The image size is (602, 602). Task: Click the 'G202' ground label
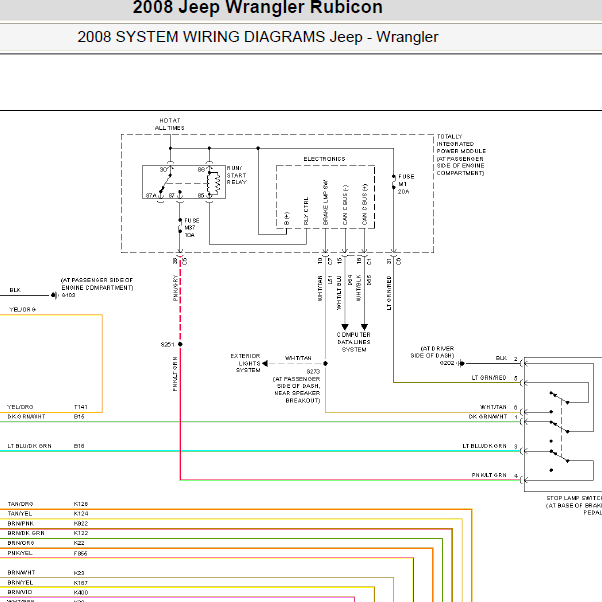tap(447, 363)
